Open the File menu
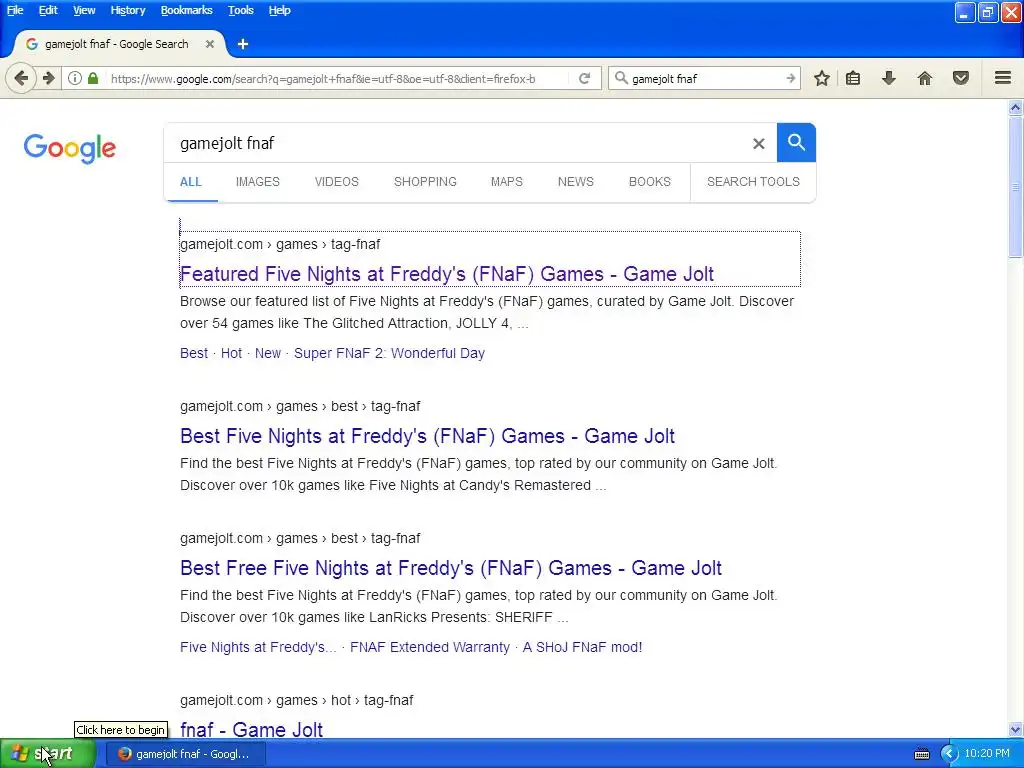1024x768 pixels. pos(15,10)
